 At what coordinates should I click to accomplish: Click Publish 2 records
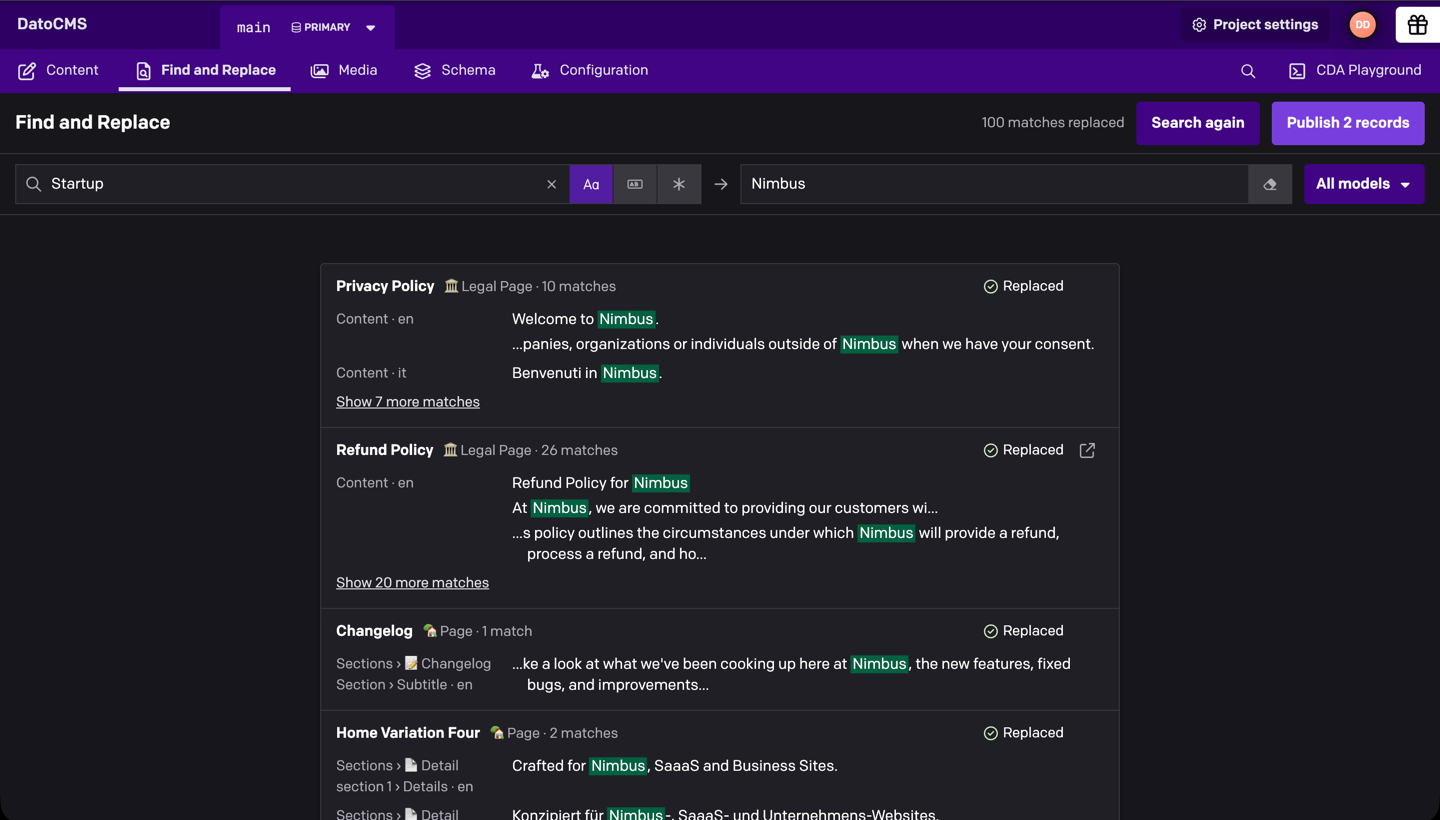click(1348, 123)
